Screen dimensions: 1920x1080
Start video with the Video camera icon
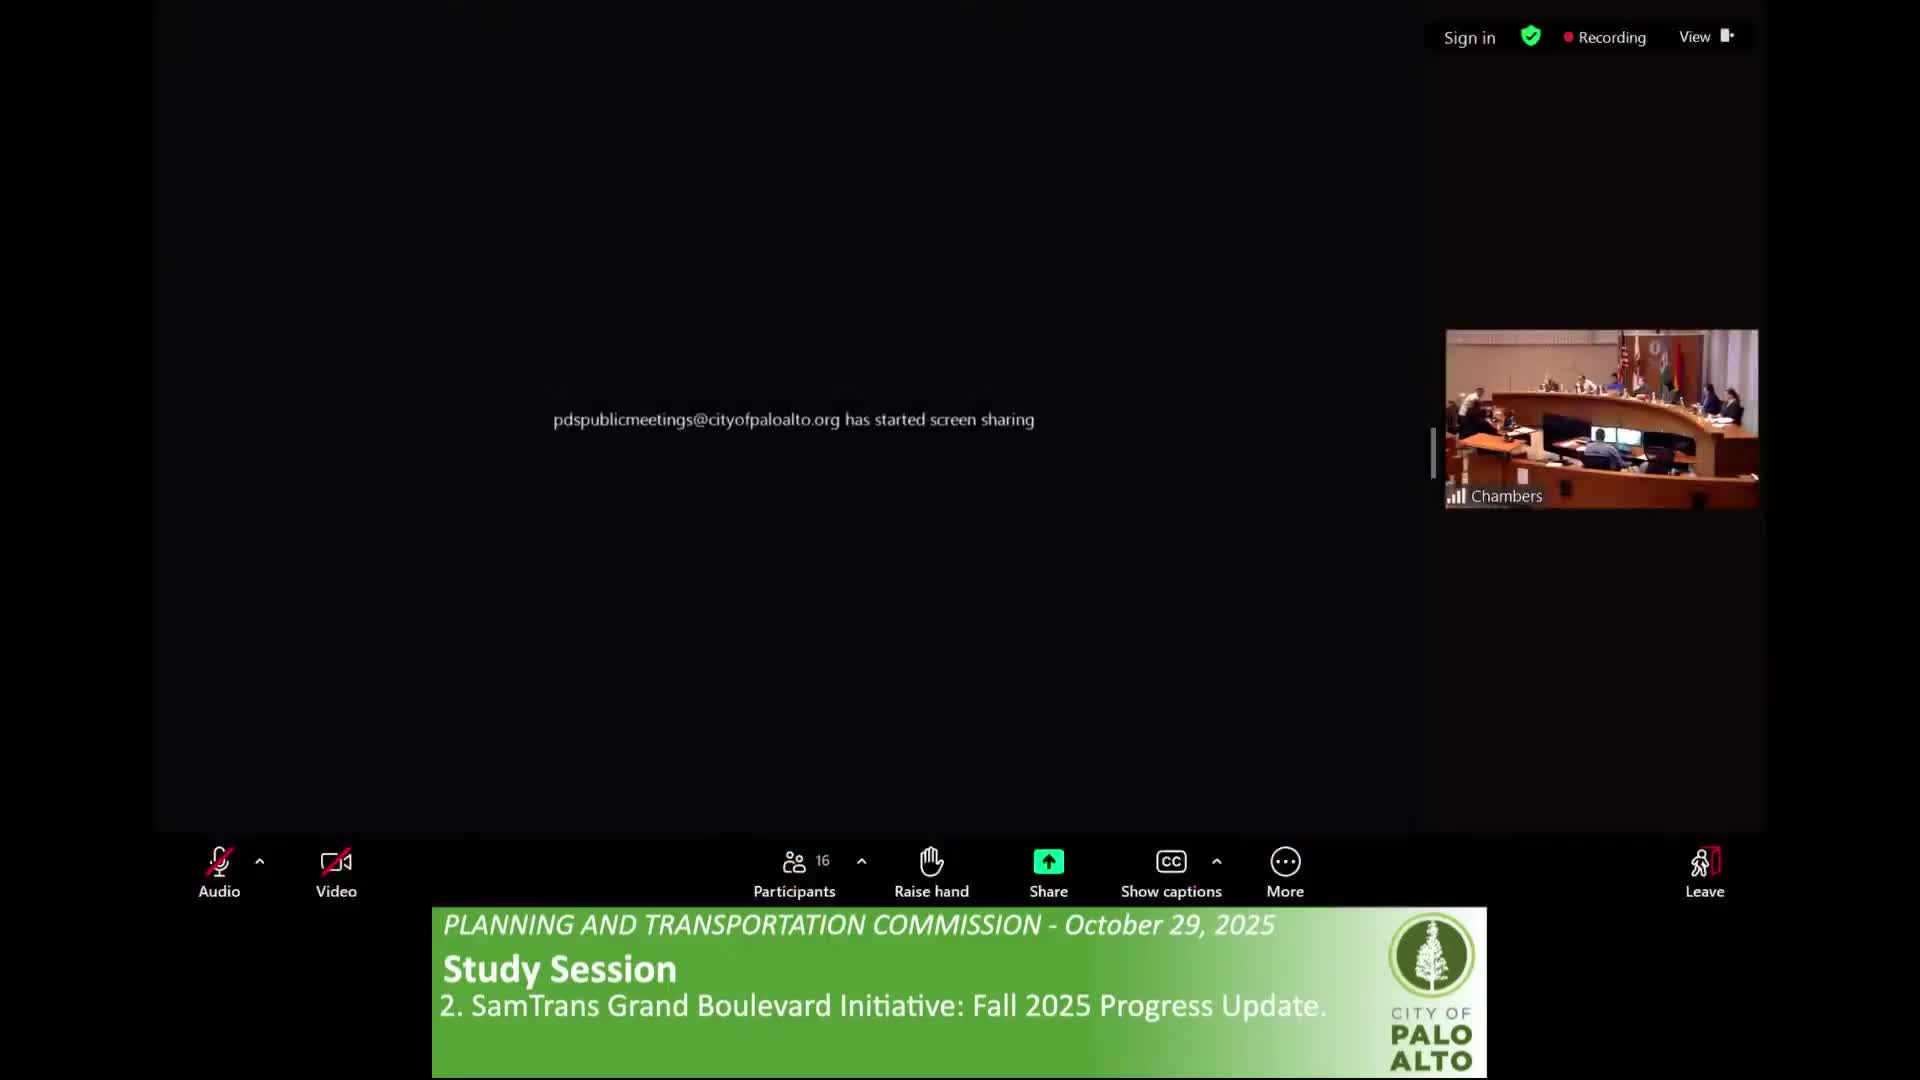(336, 862)
